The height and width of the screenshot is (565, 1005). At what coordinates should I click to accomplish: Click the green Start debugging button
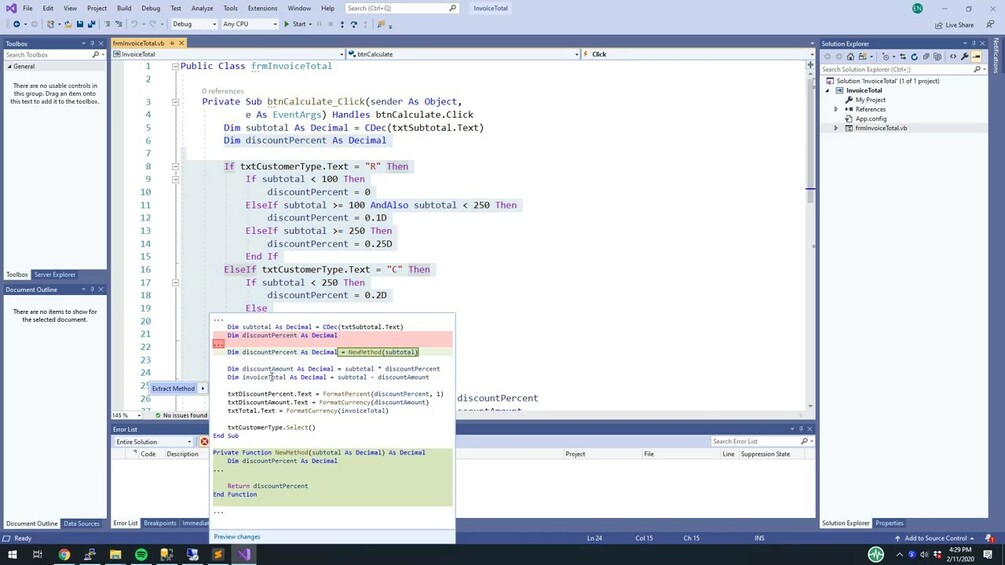295,24
